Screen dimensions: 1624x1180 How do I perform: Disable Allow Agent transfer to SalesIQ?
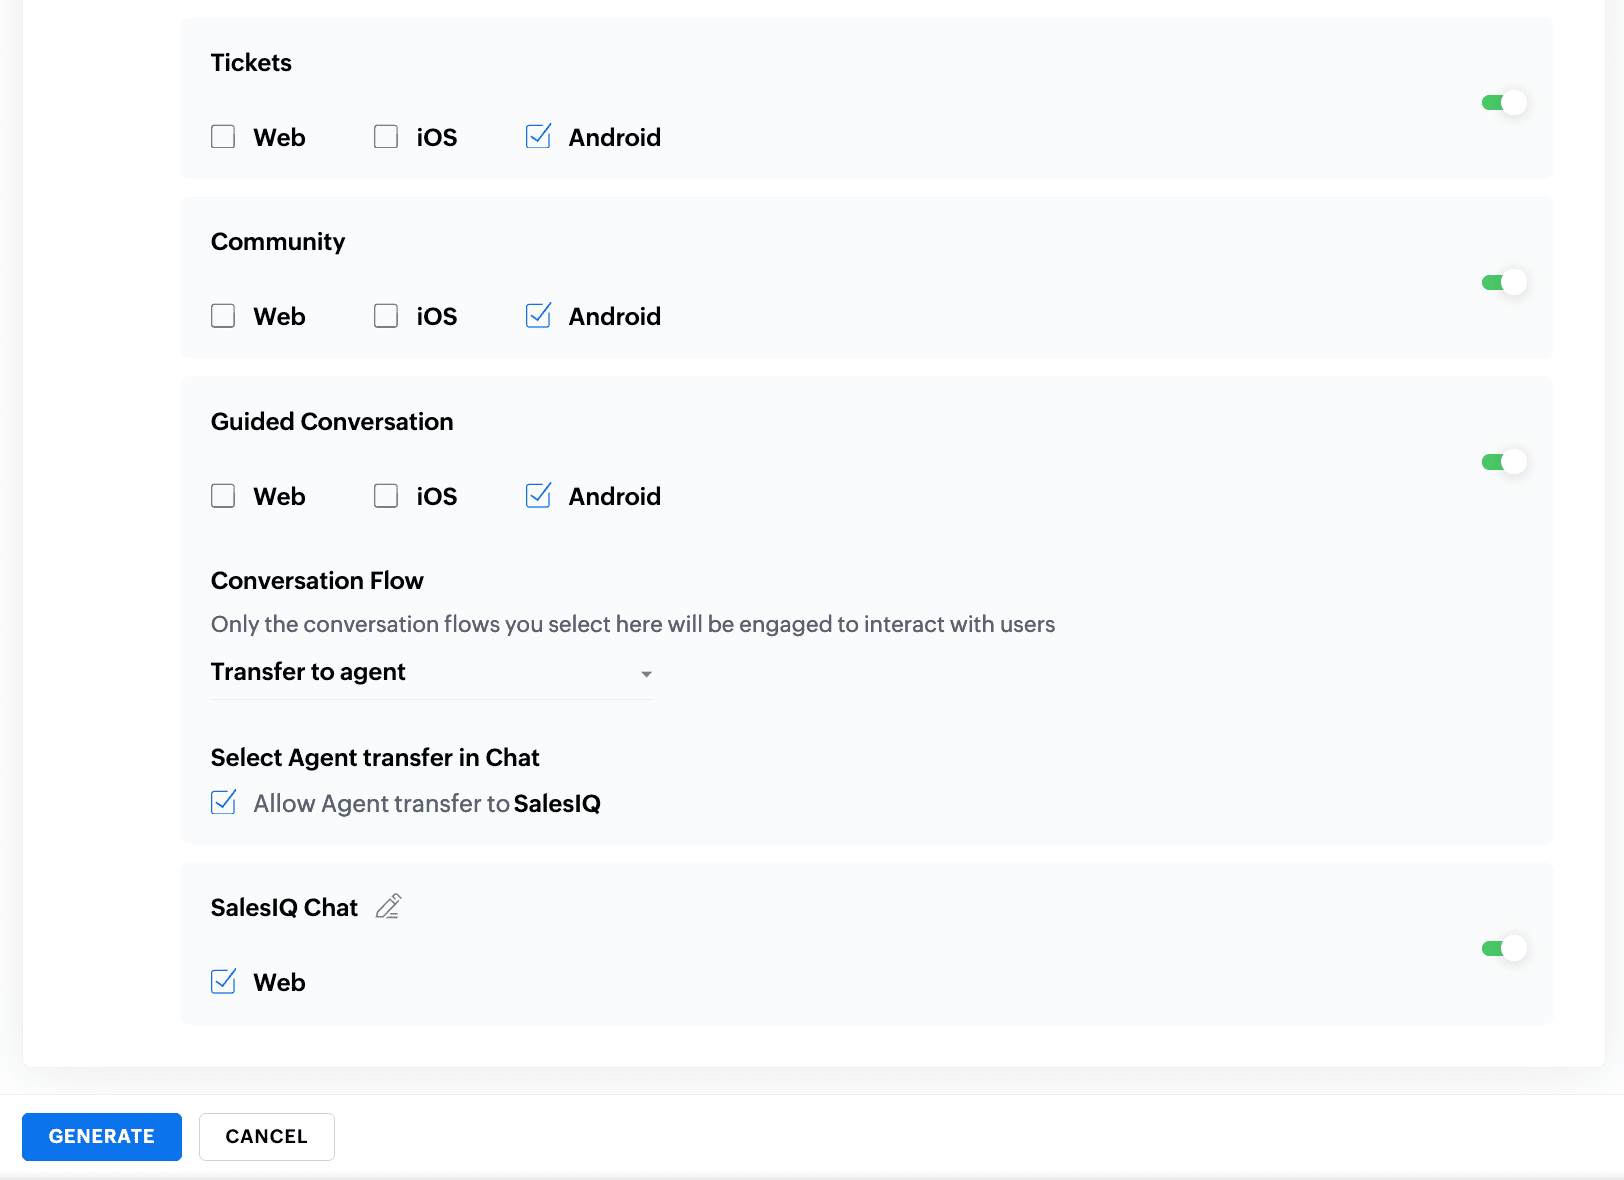click(x=224, y=802)
